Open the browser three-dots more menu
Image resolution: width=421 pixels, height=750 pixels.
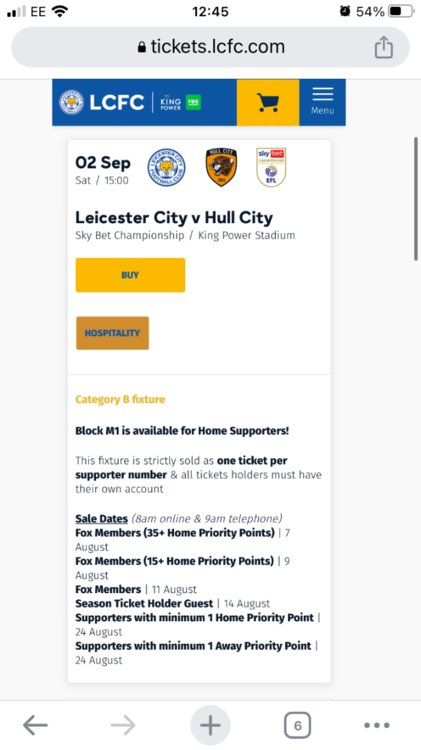377,726
